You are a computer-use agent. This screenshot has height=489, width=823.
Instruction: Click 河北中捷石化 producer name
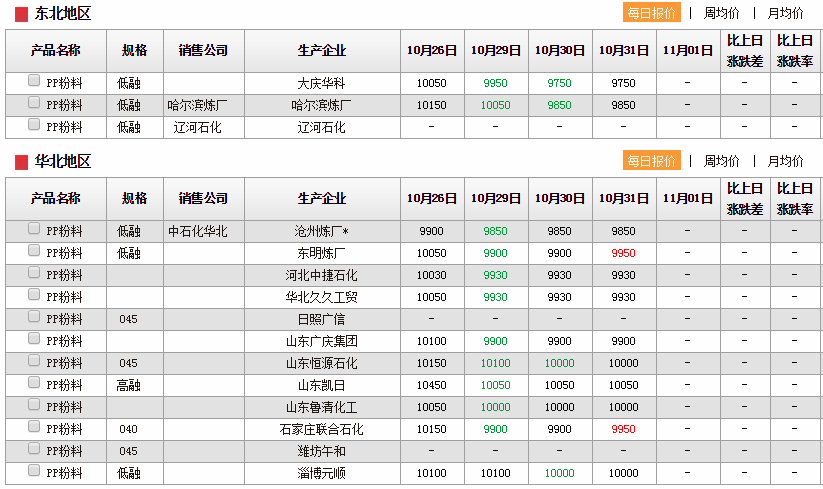click(x=321, y=275)
